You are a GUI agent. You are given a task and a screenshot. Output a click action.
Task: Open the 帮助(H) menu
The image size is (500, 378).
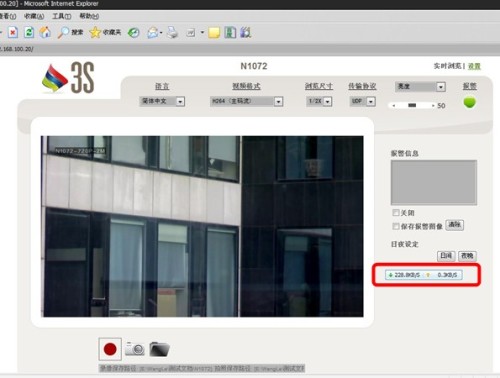click(x=89, y=16)
